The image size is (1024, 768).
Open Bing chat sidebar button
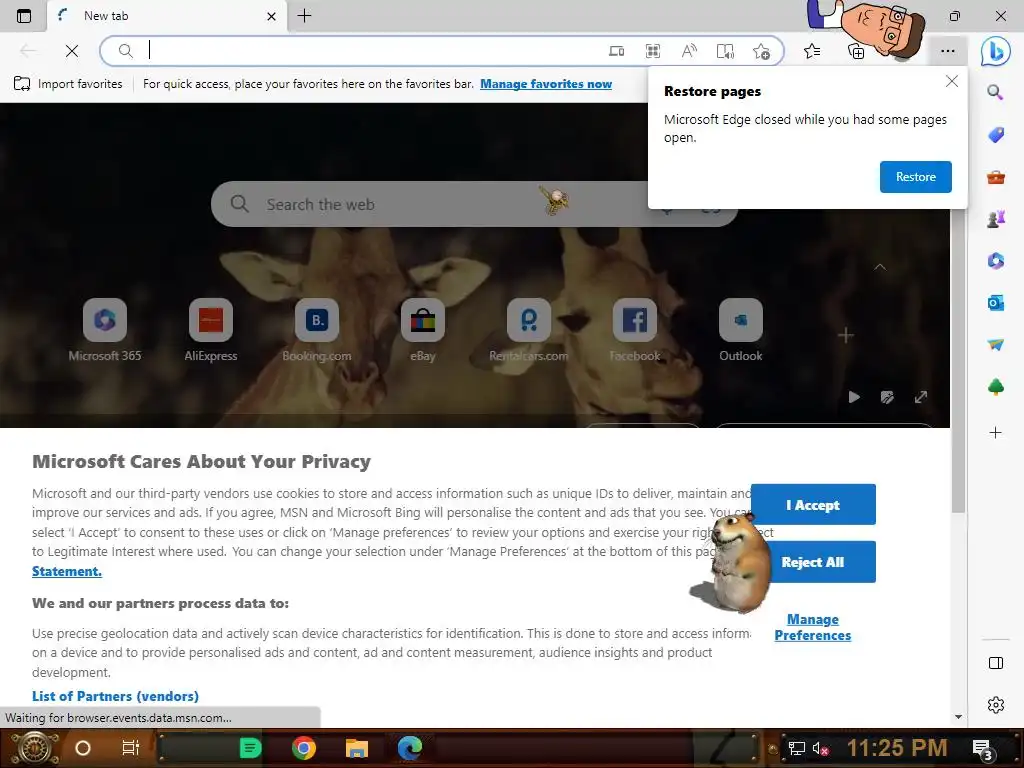pyautogui.click(x=995, y=51)
